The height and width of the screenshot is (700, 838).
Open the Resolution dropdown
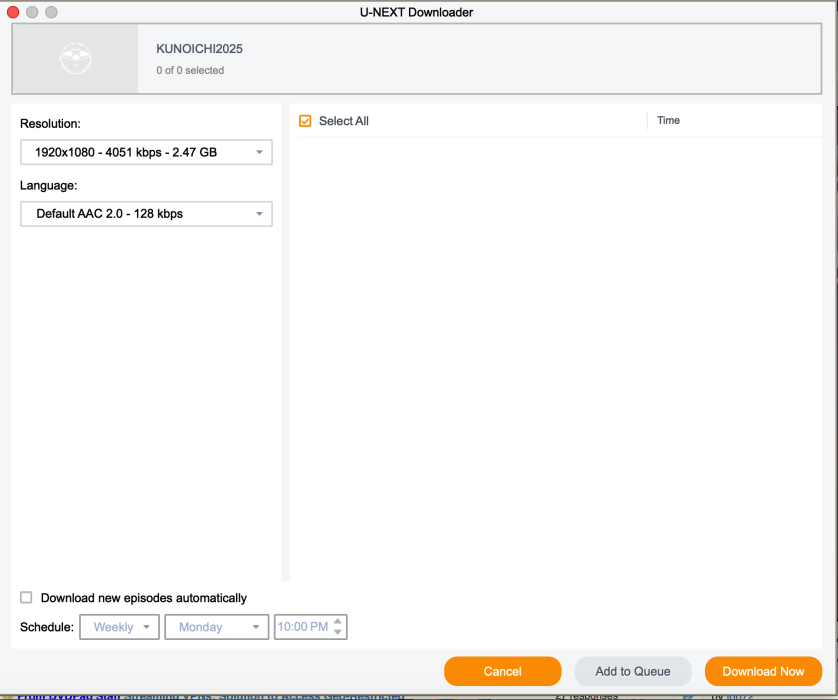click(146, 152)
